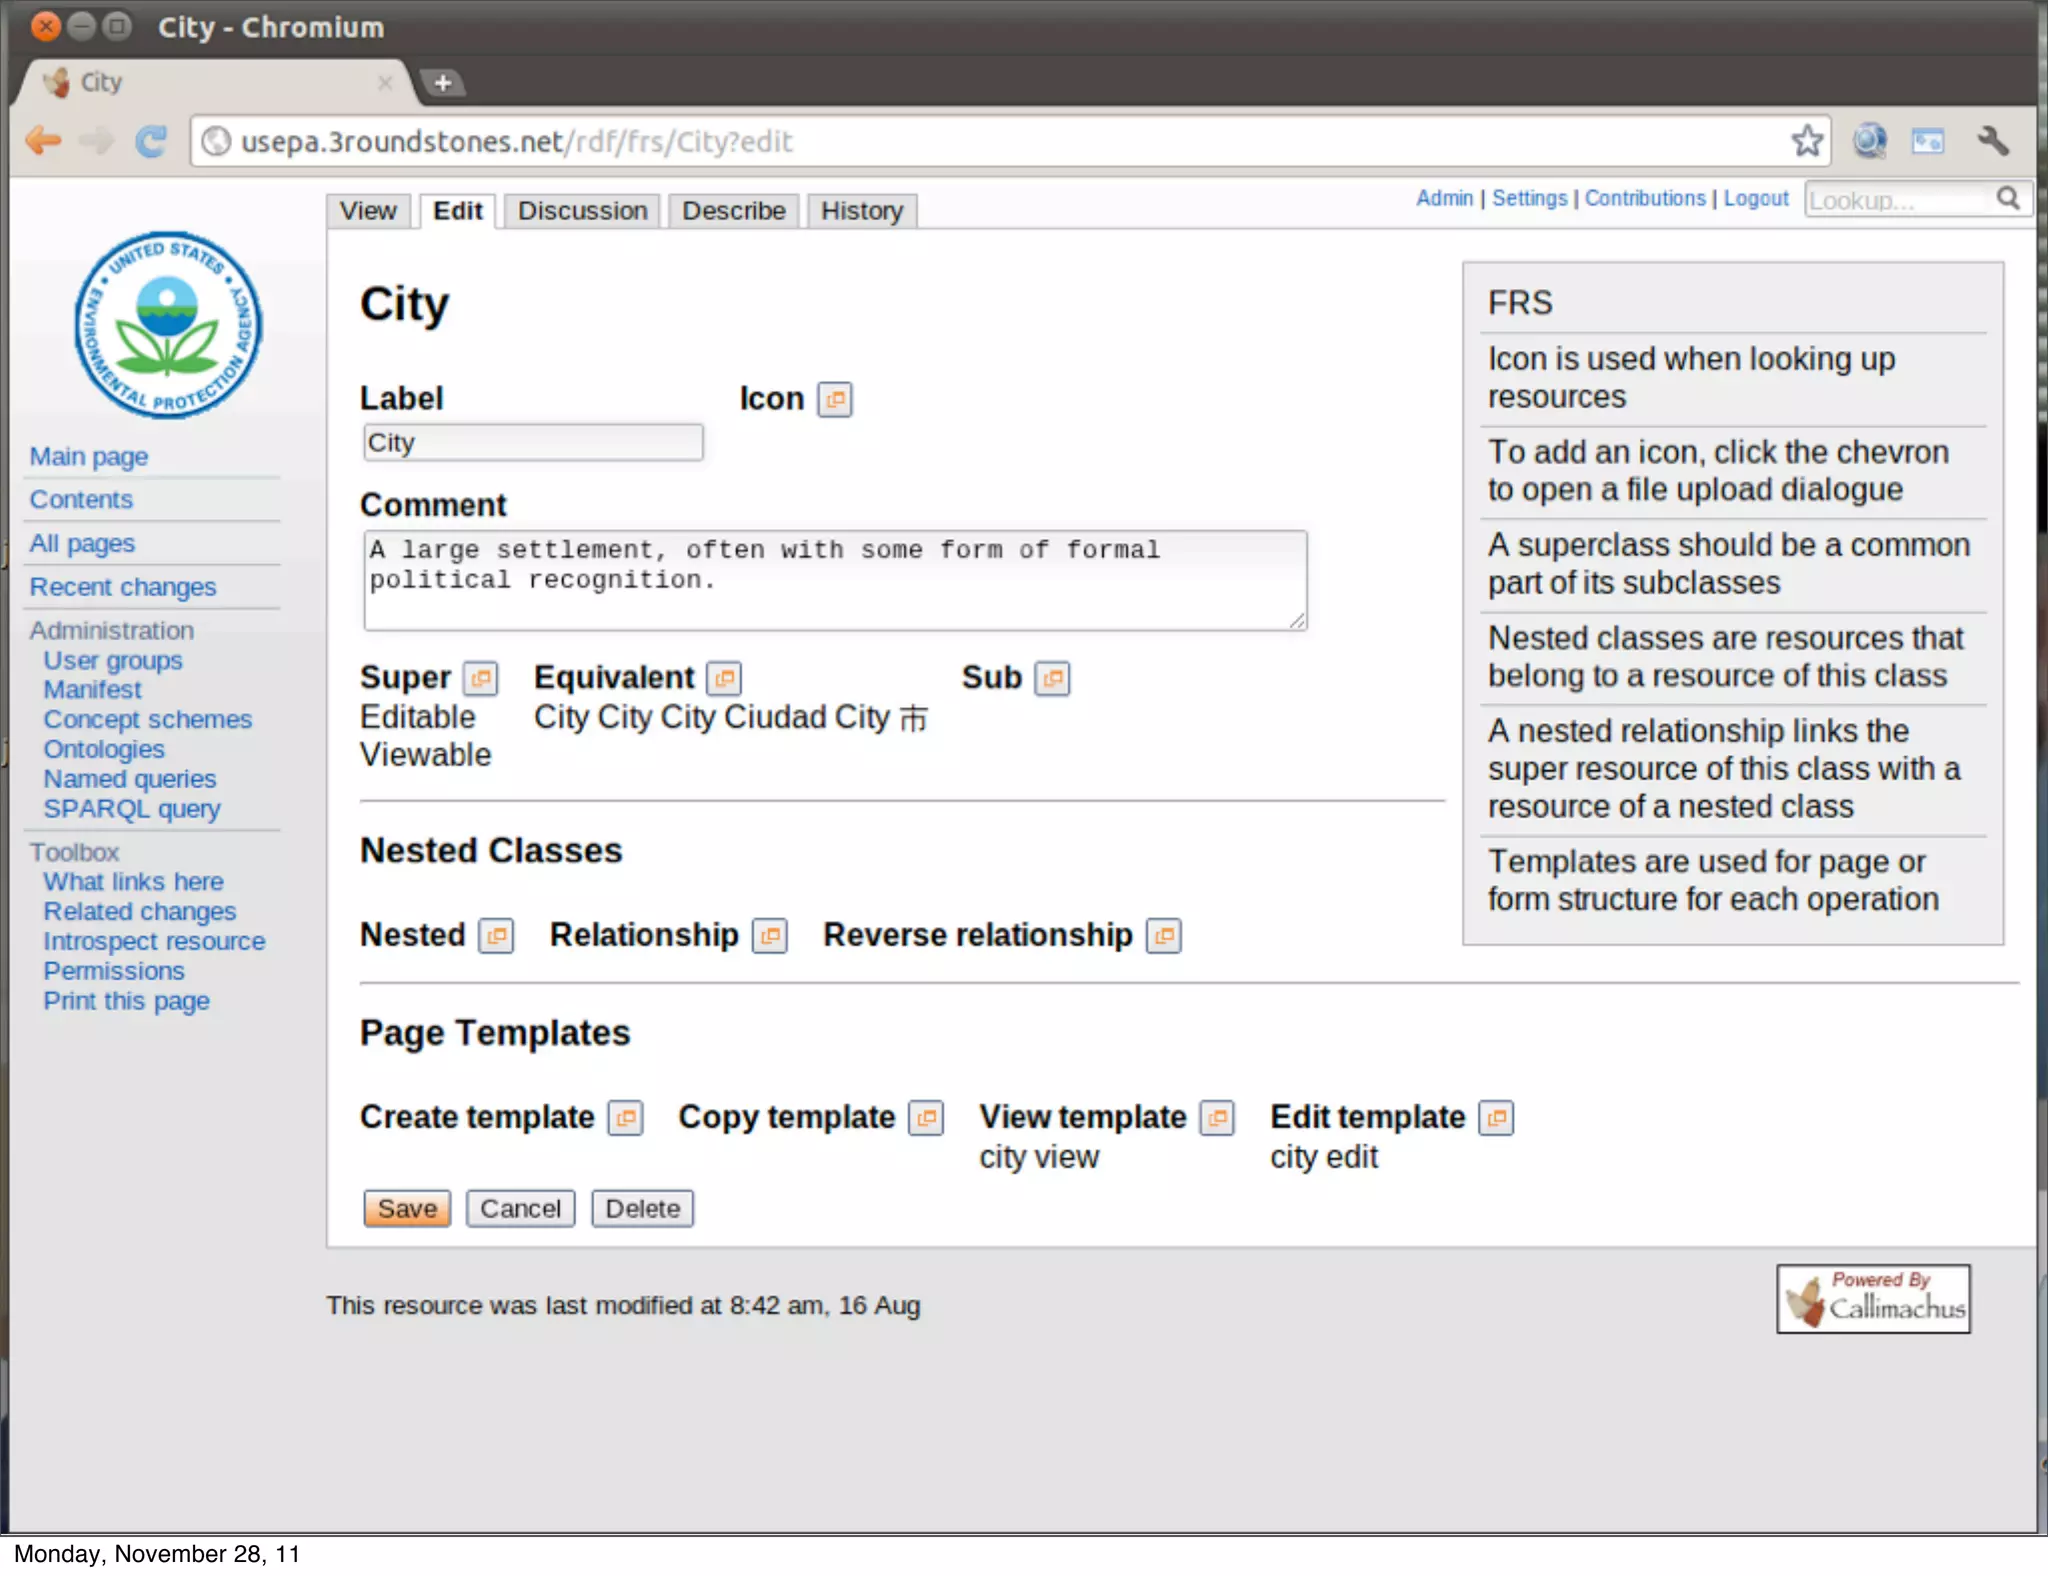Image resolution: width=2048 pixels, height=1576 pixels.
Task: Click the Create template chooser icon
Action: (626, 1117)
